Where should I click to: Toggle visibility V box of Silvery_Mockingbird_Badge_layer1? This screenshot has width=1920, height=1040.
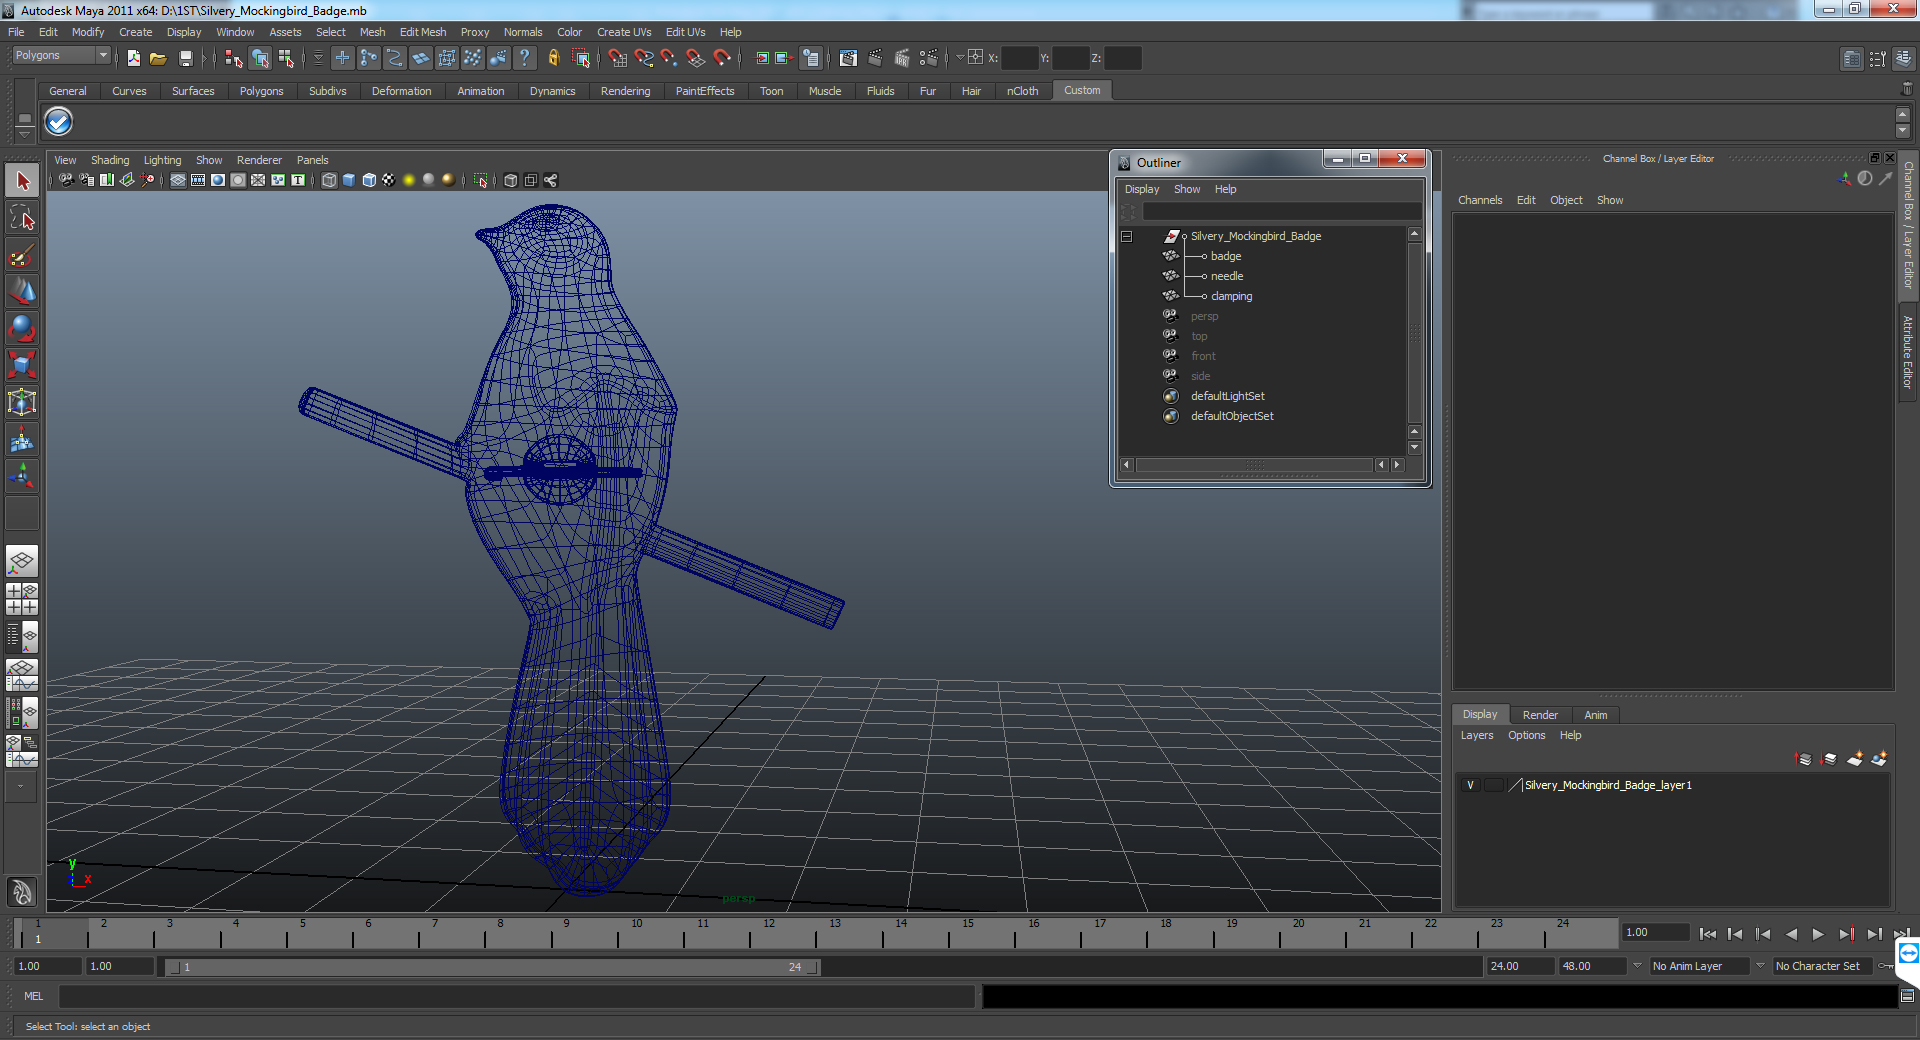[x=1470, y=785]
